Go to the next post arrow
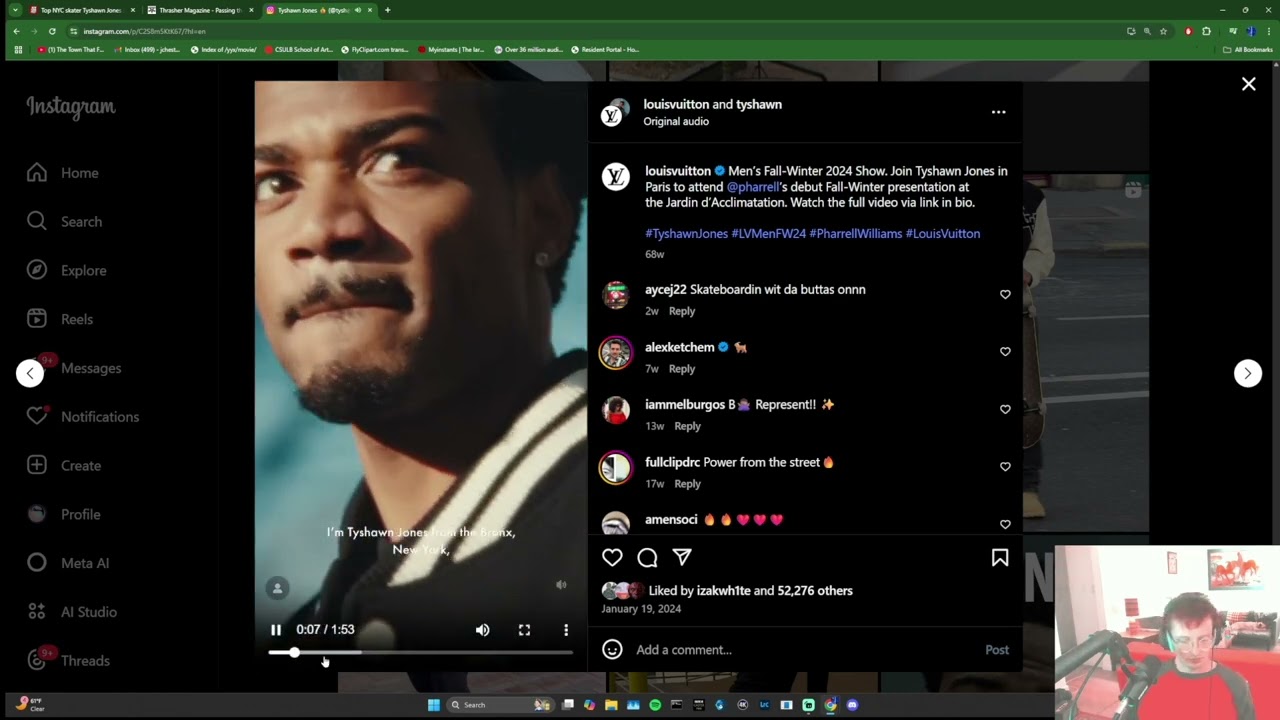The width and height of the screenshot is (1280, 720). [x=1247, y=373]
